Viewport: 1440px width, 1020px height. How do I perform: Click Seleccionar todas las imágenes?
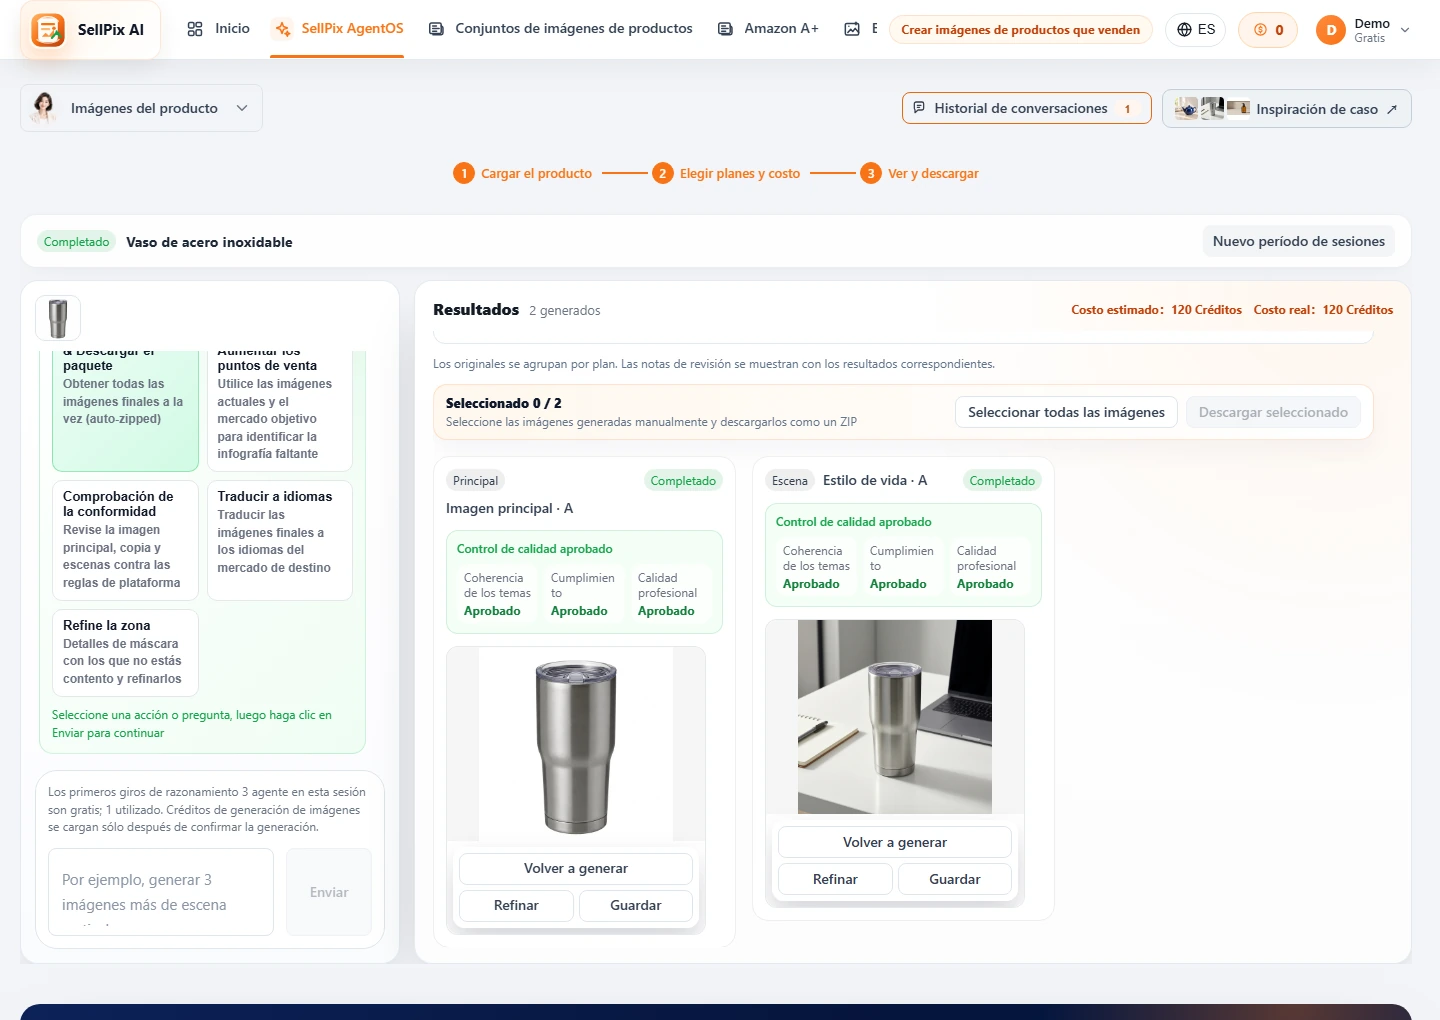pyautogui.click(x=1066, y=412)
